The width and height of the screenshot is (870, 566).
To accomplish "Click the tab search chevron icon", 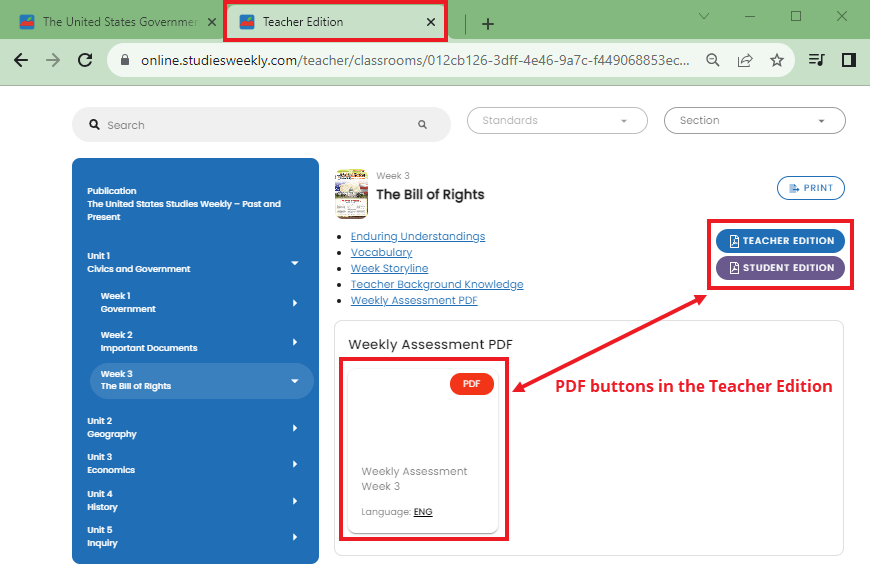I will point(704,16).
